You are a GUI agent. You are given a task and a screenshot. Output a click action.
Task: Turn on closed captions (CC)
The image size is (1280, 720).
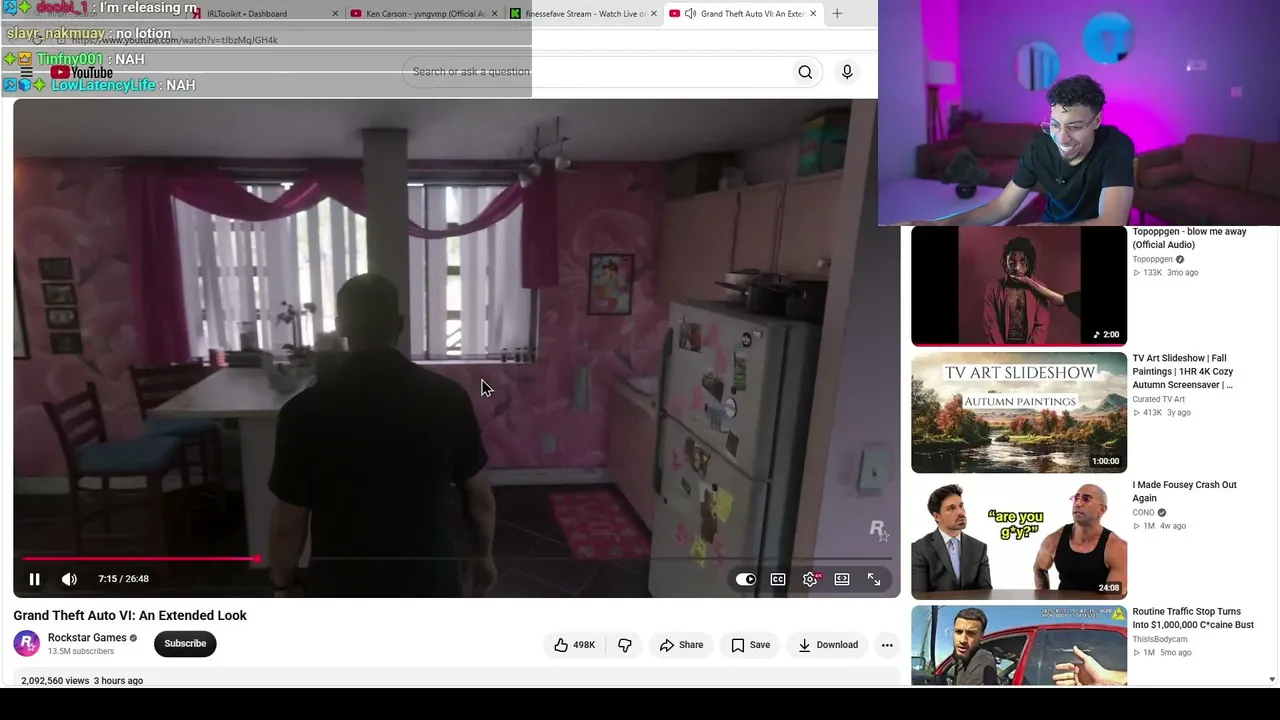pos(778,579)
